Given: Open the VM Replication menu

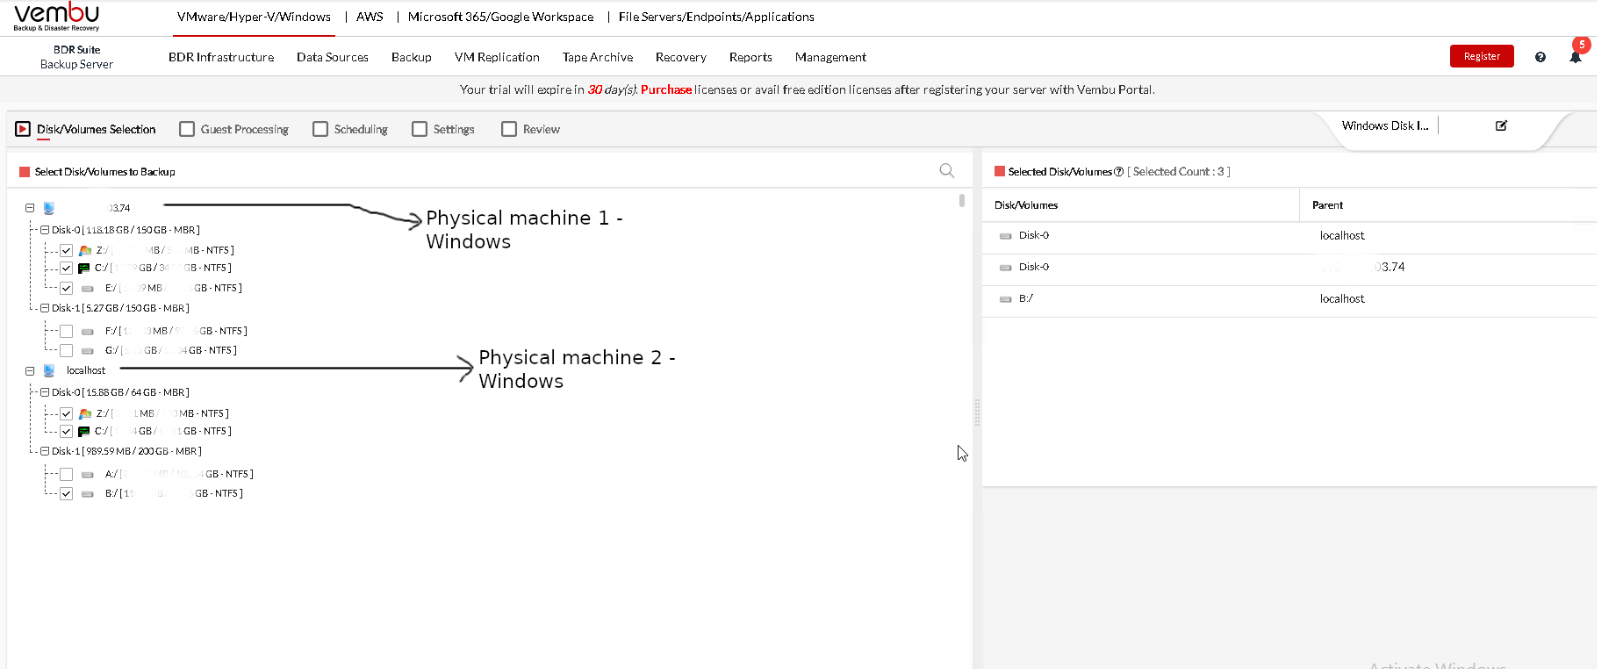Looking at the screenshot, I should coord(497,57).
